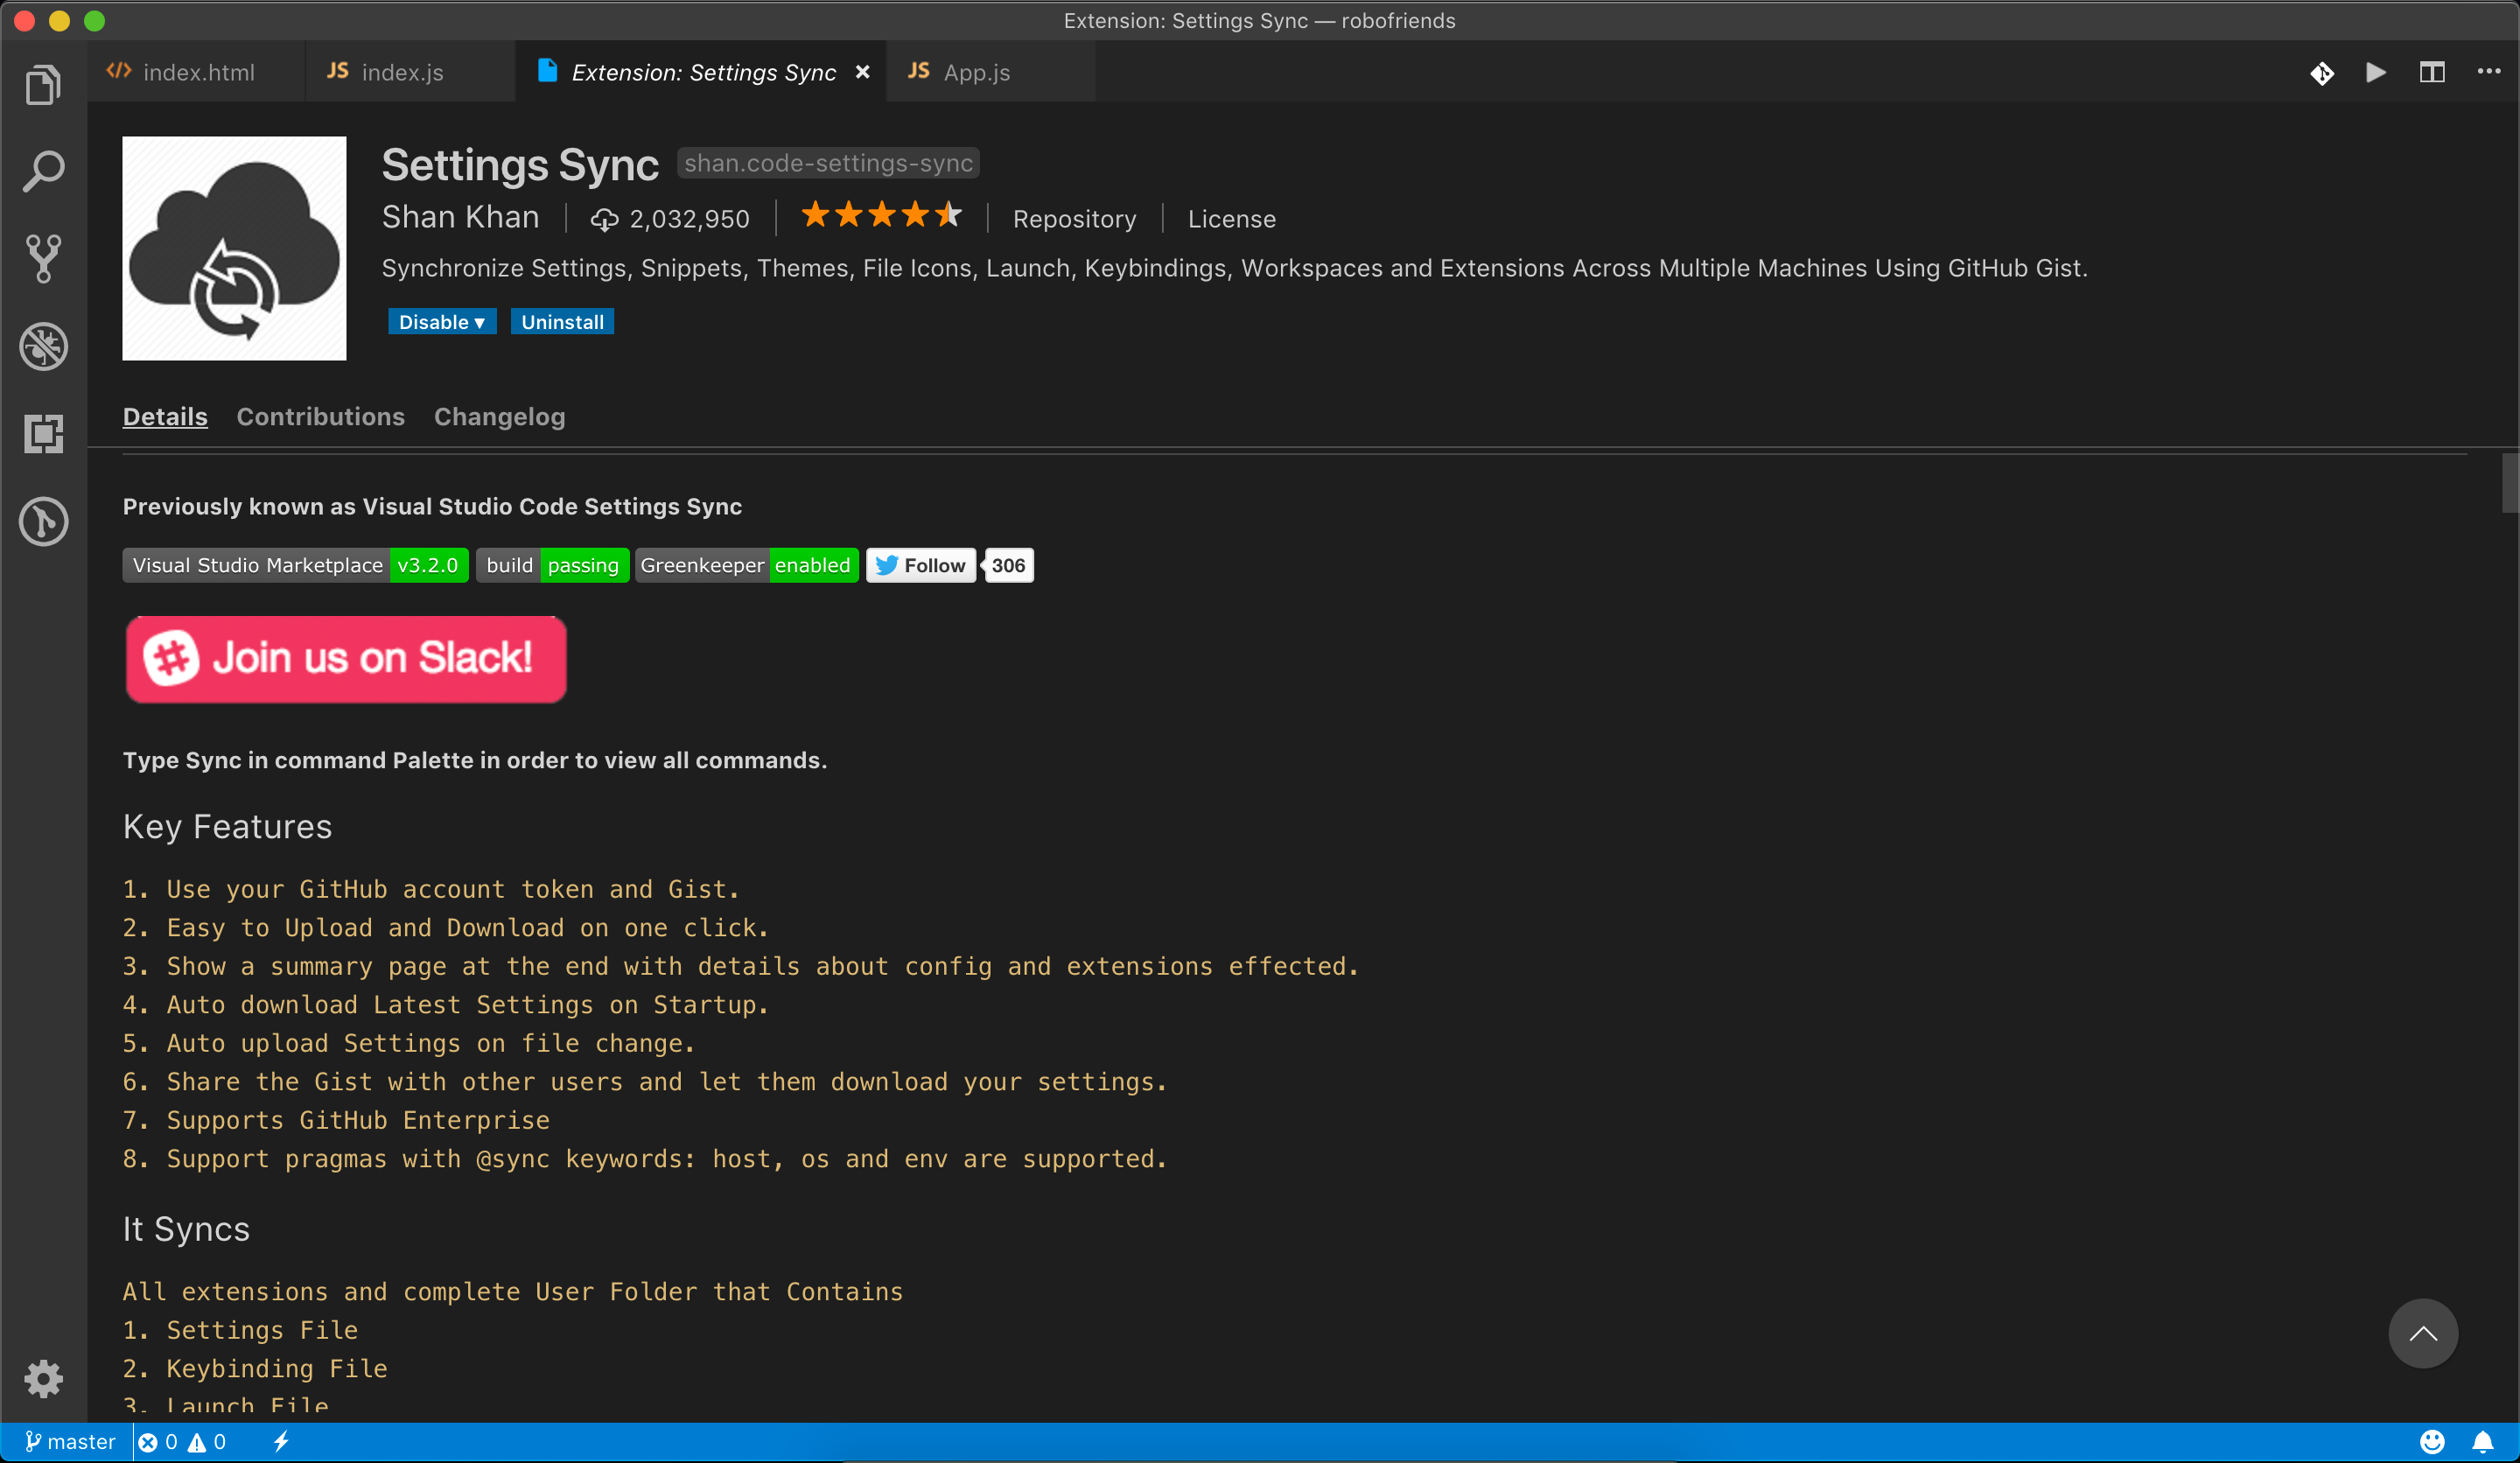Viewport: 2520px width, 1463px height.
Task: Open the Search view in activity bar
Action: pyautogui.click(x=43, y=172)
